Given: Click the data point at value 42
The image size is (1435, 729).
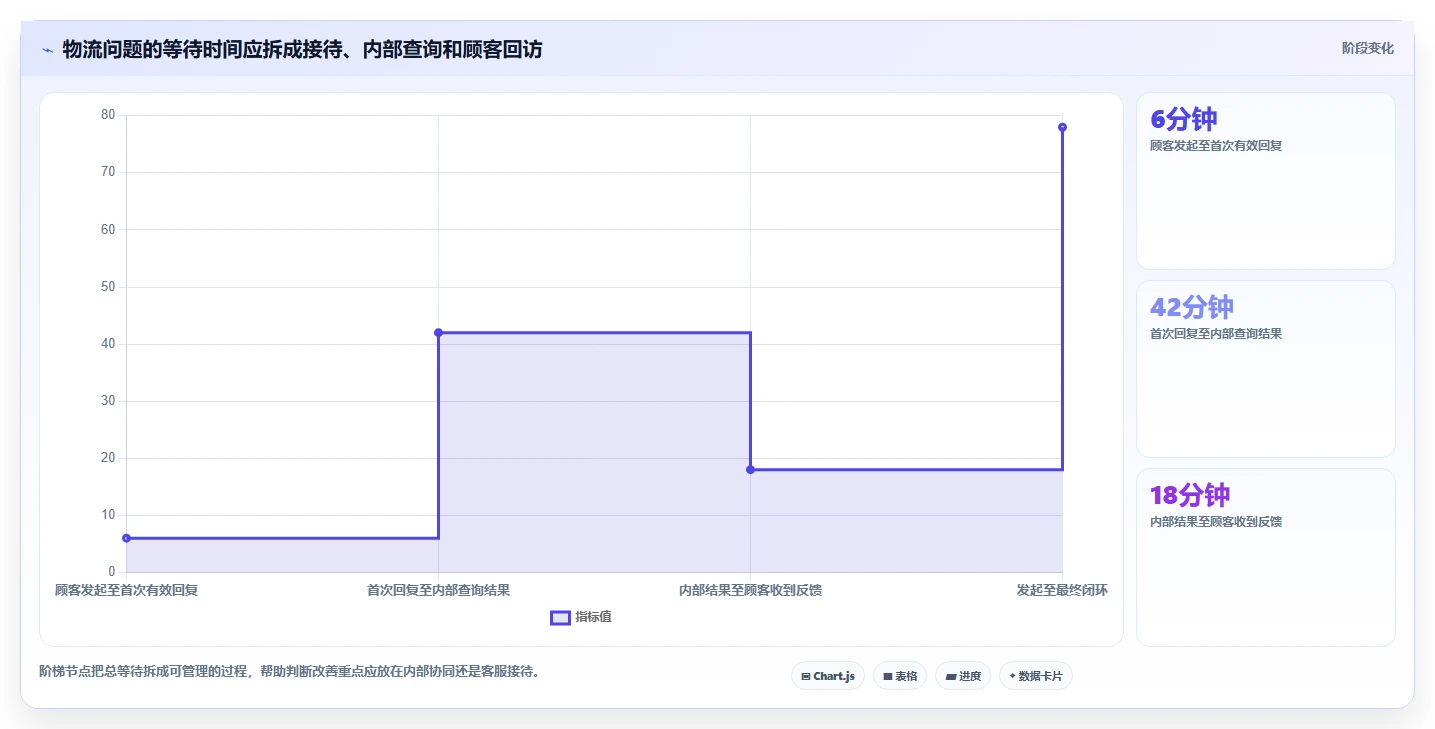Looking at the screenshot, I should point(438,332).
